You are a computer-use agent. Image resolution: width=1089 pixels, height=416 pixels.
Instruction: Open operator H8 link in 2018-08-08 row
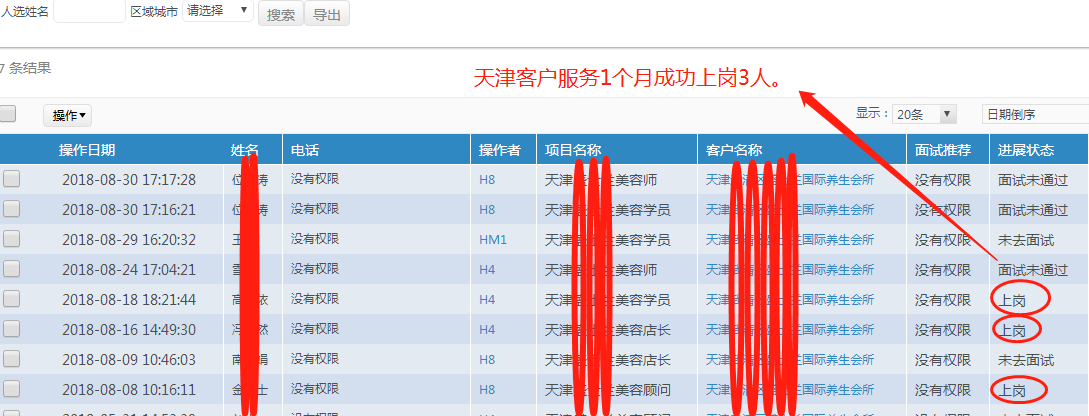tap(487, 390)
